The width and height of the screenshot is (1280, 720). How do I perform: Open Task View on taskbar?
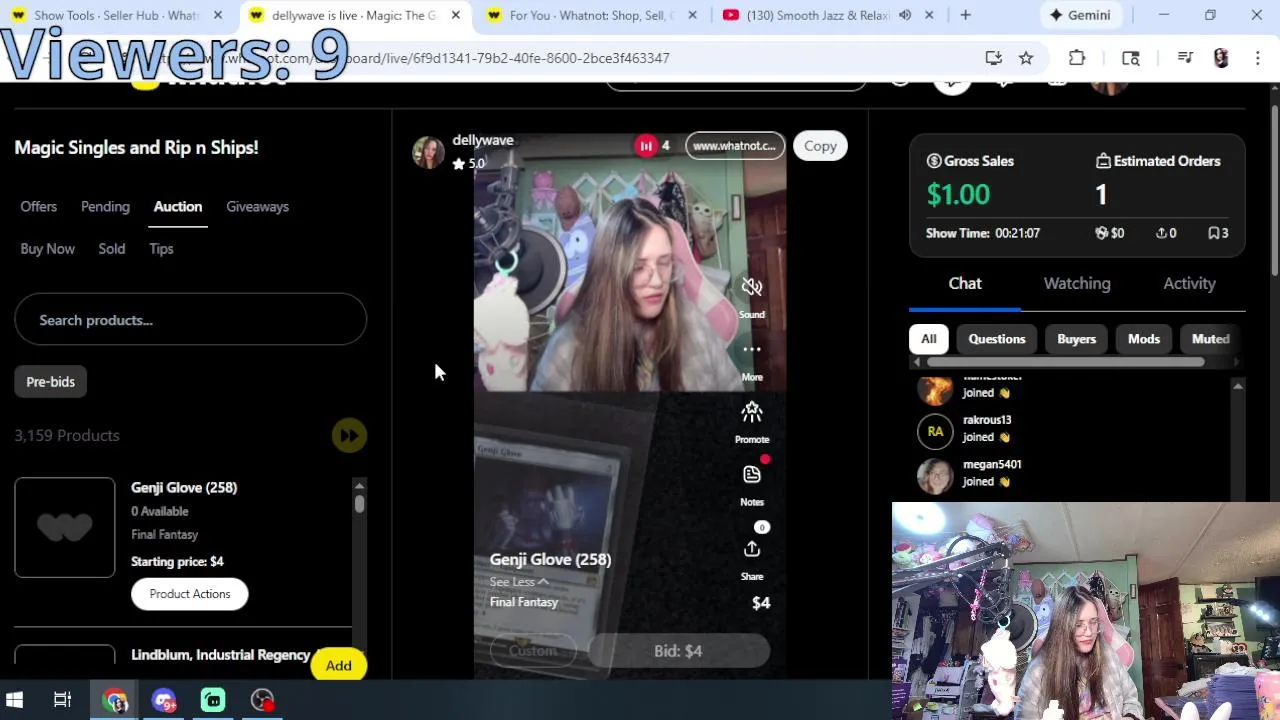tap(62, 700)
